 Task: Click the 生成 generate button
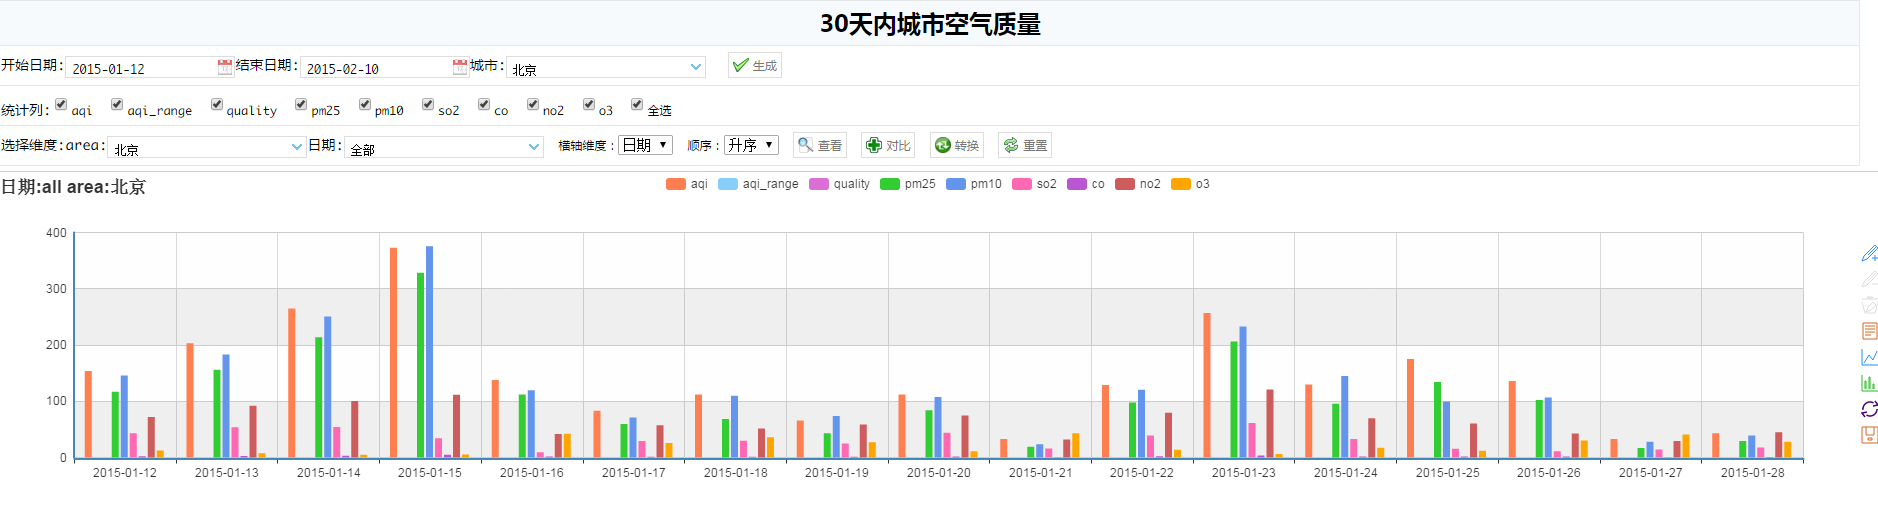[x=755, y=65]
